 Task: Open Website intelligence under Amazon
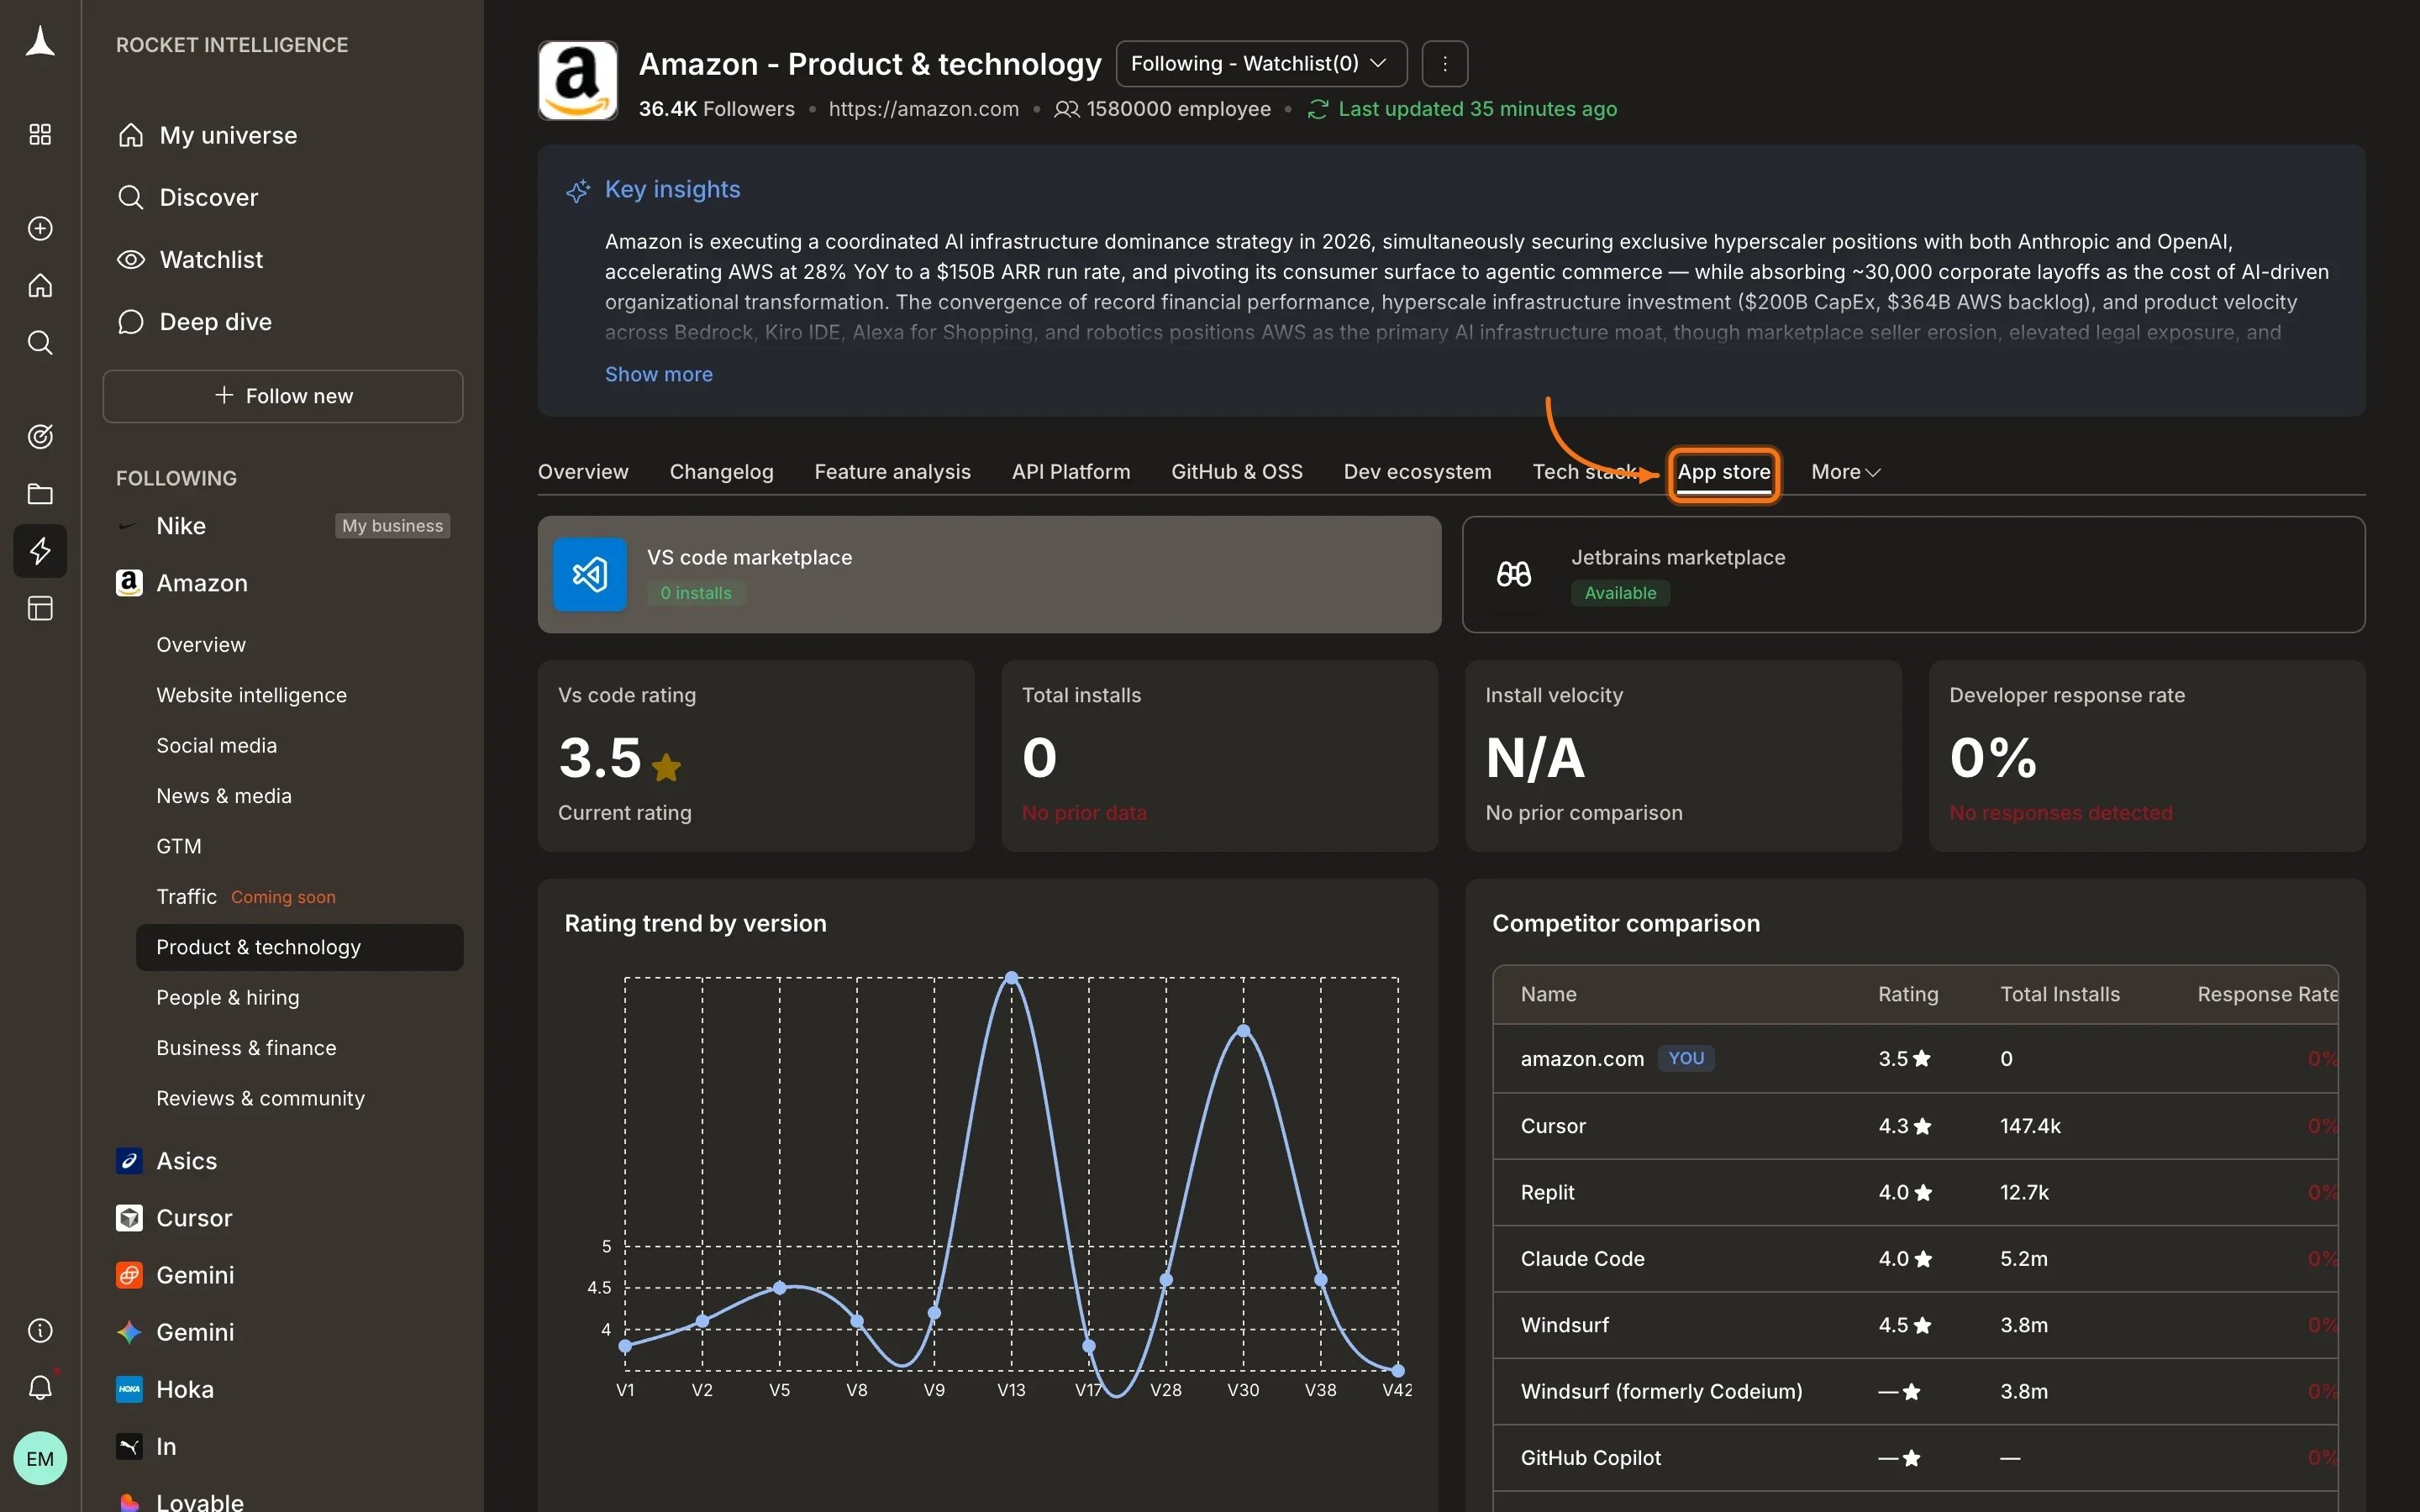pyautogui.click(x=251, y=695)
